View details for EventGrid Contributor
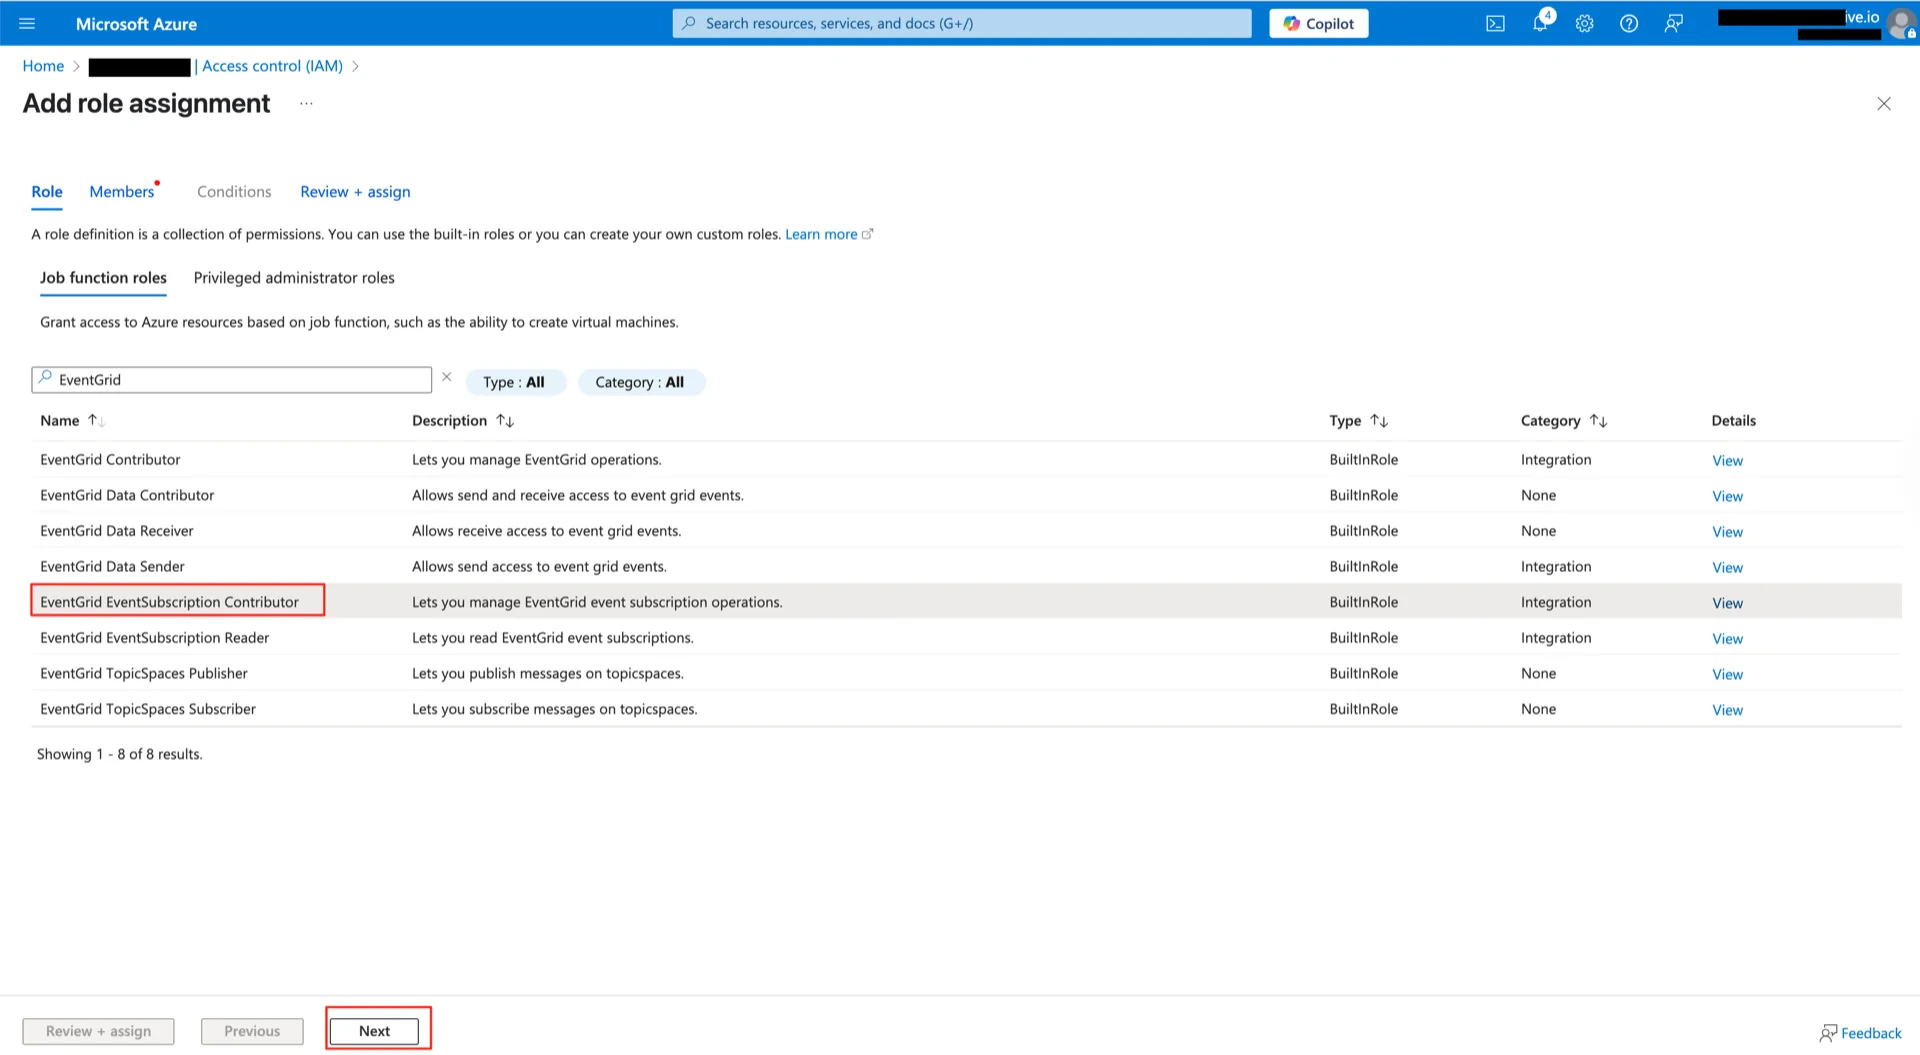The width and height of the screenshot is (1920, 1055). (x=1727, y=461)
